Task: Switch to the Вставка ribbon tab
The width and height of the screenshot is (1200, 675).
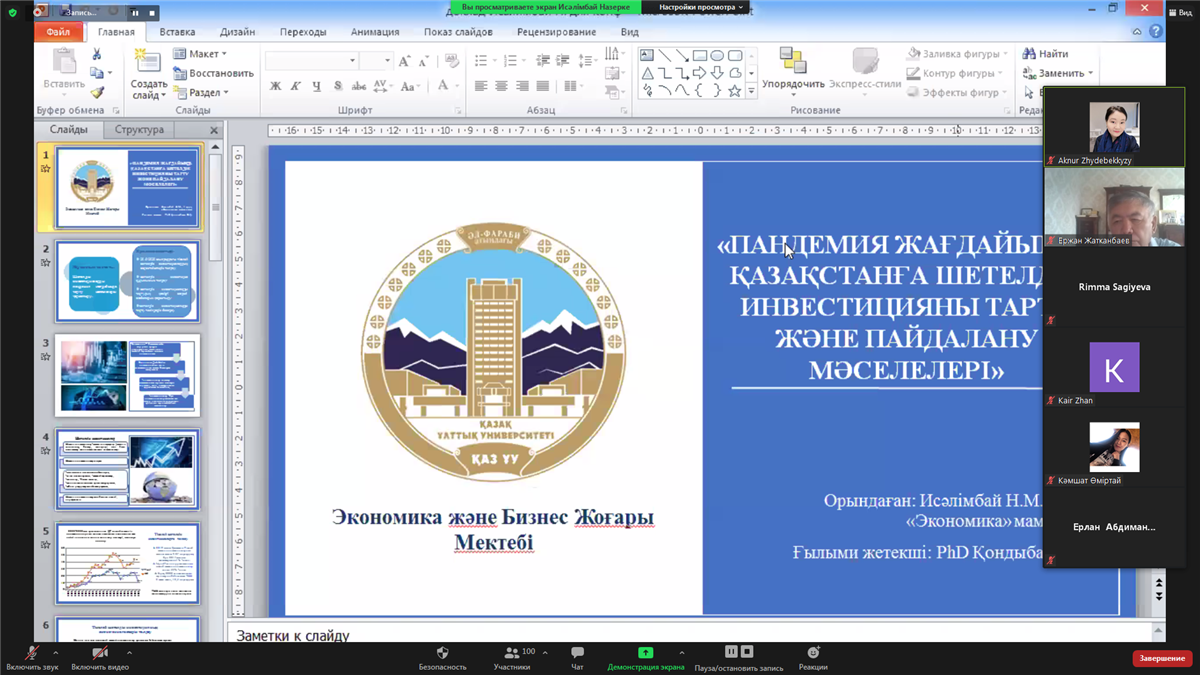Action: pos(177,32)
